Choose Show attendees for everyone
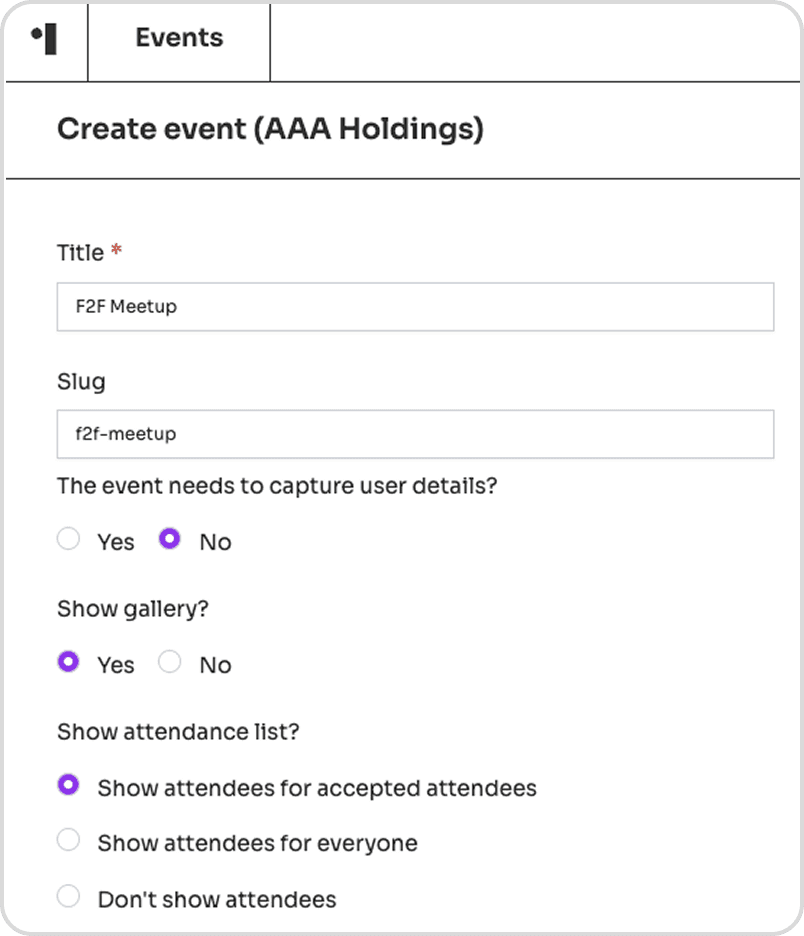Viewport: 804px width, 936px height. [x=69, y=840]
